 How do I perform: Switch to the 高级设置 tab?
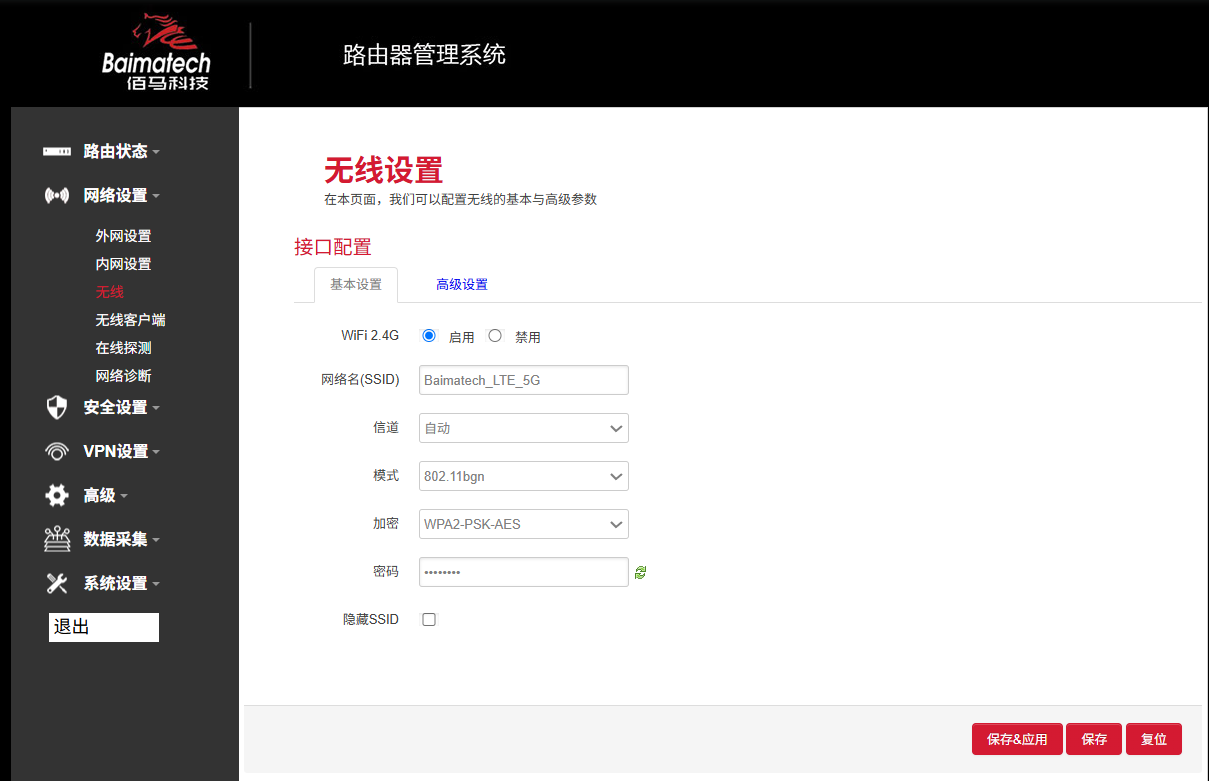pos(461,284)
